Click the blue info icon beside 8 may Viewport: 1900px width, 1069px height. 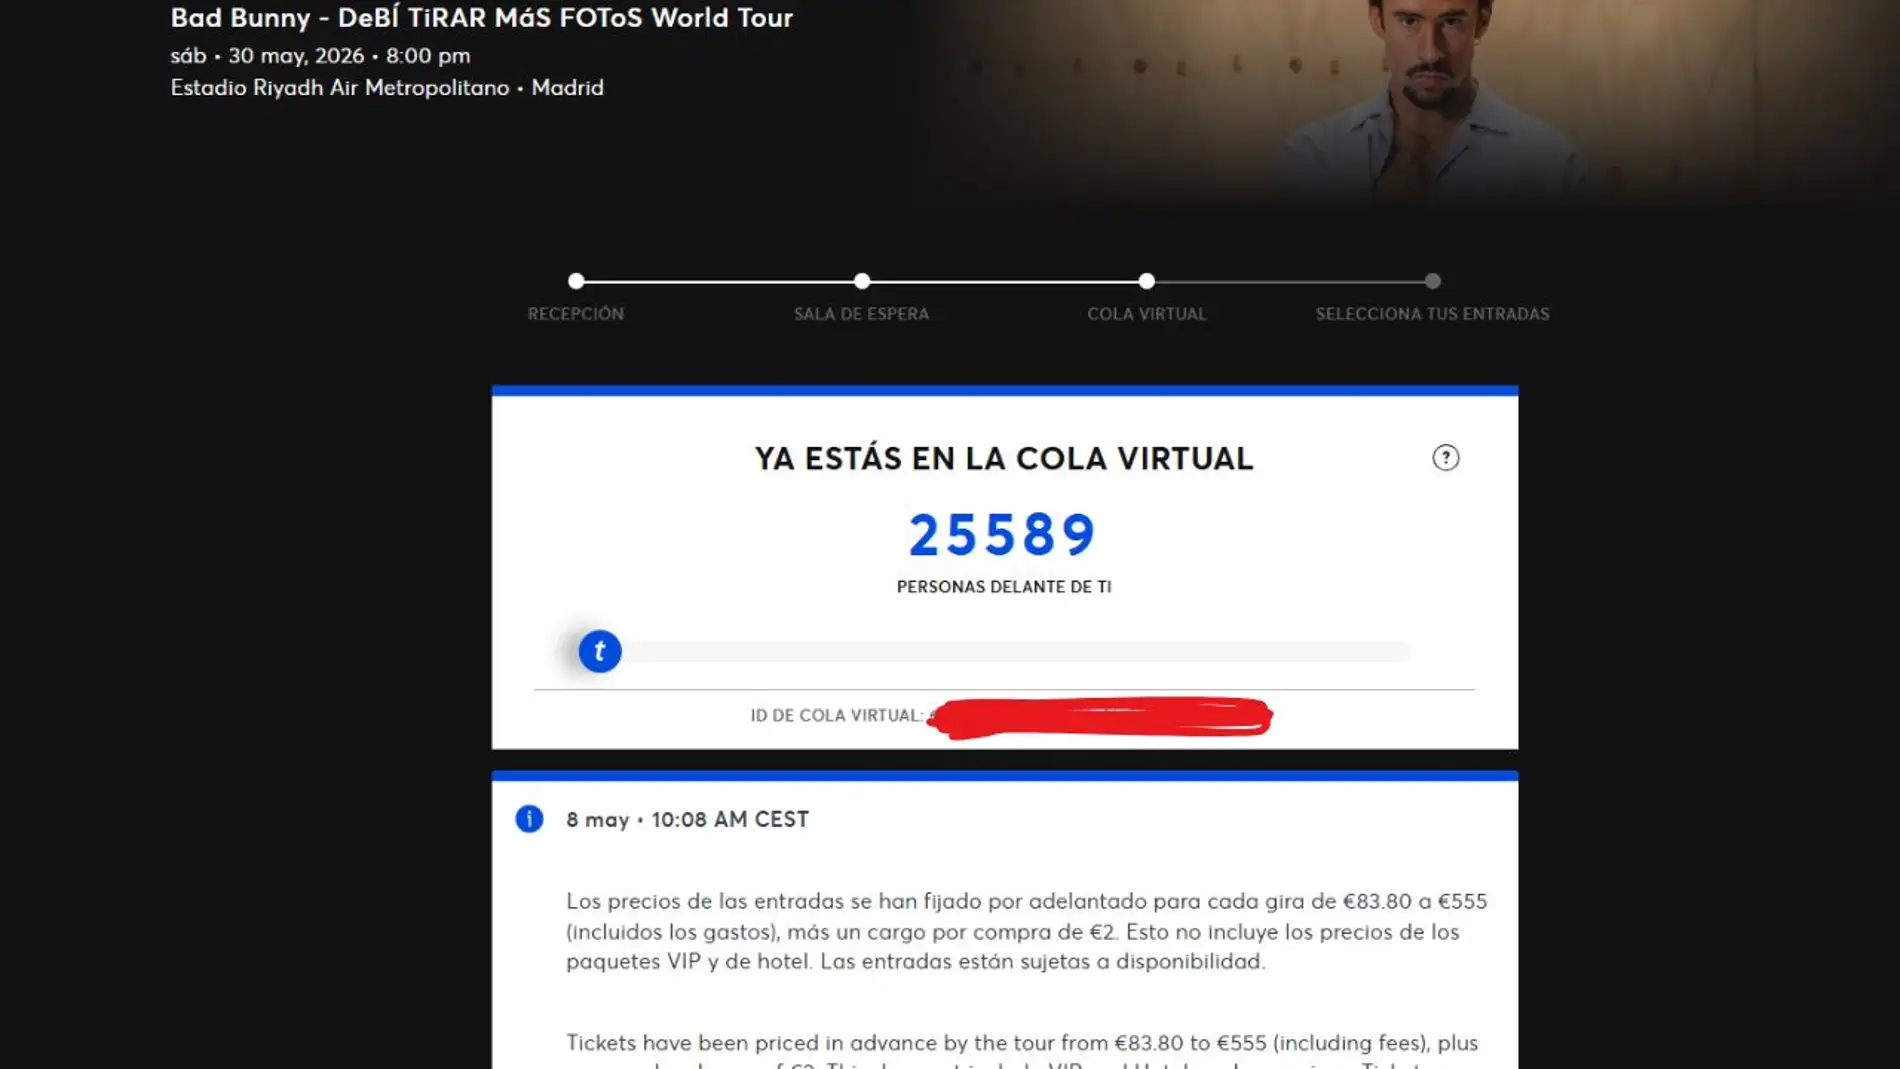[x=529, y=819]
